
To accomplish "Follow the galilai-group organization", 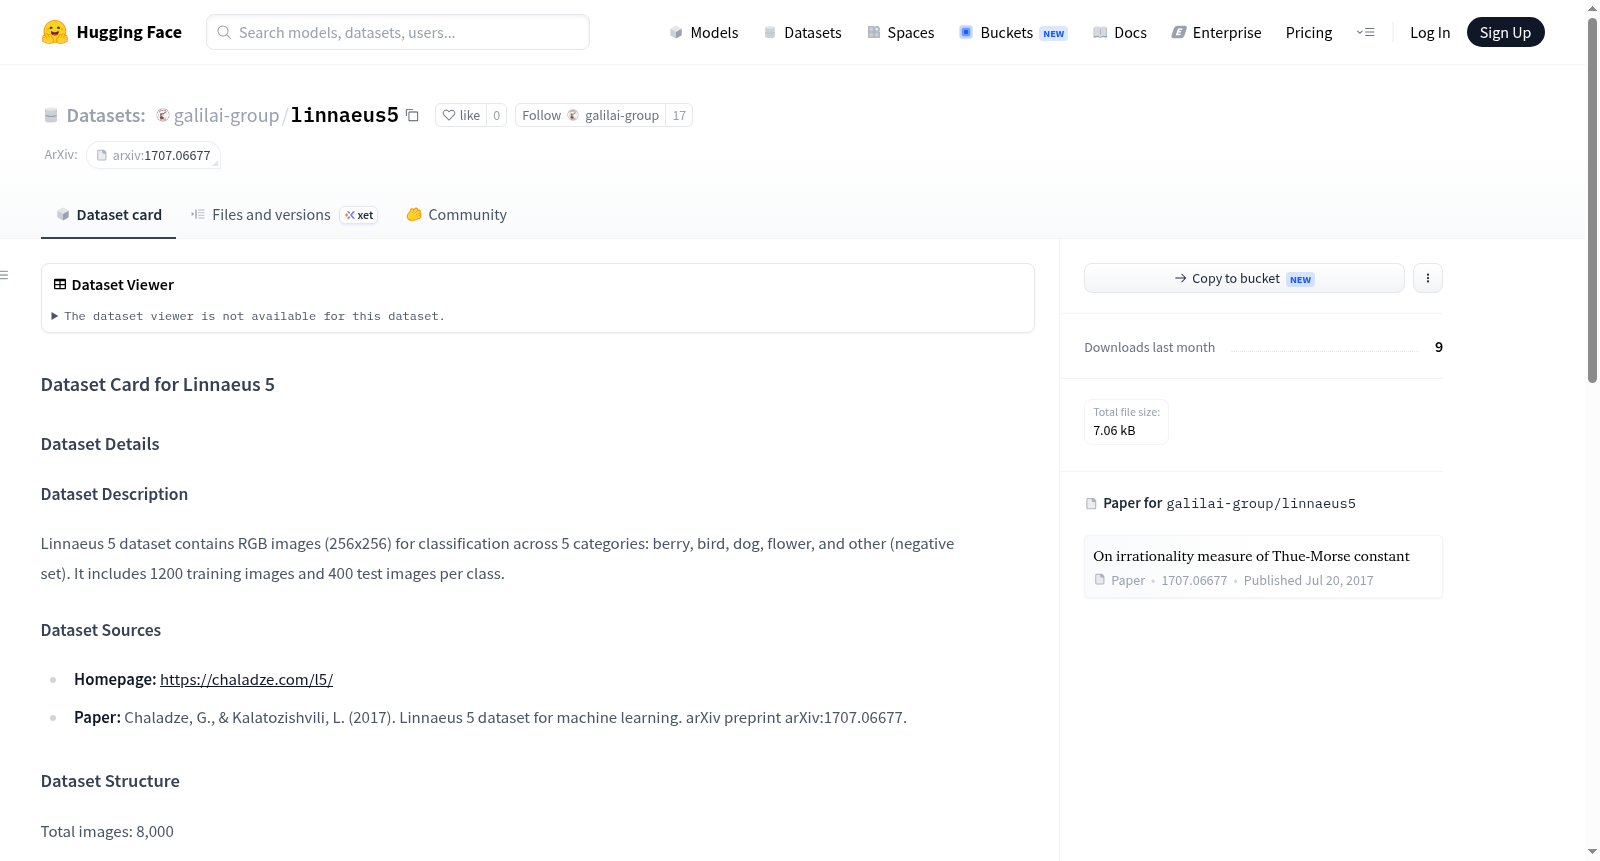I will tap(590, 115).
